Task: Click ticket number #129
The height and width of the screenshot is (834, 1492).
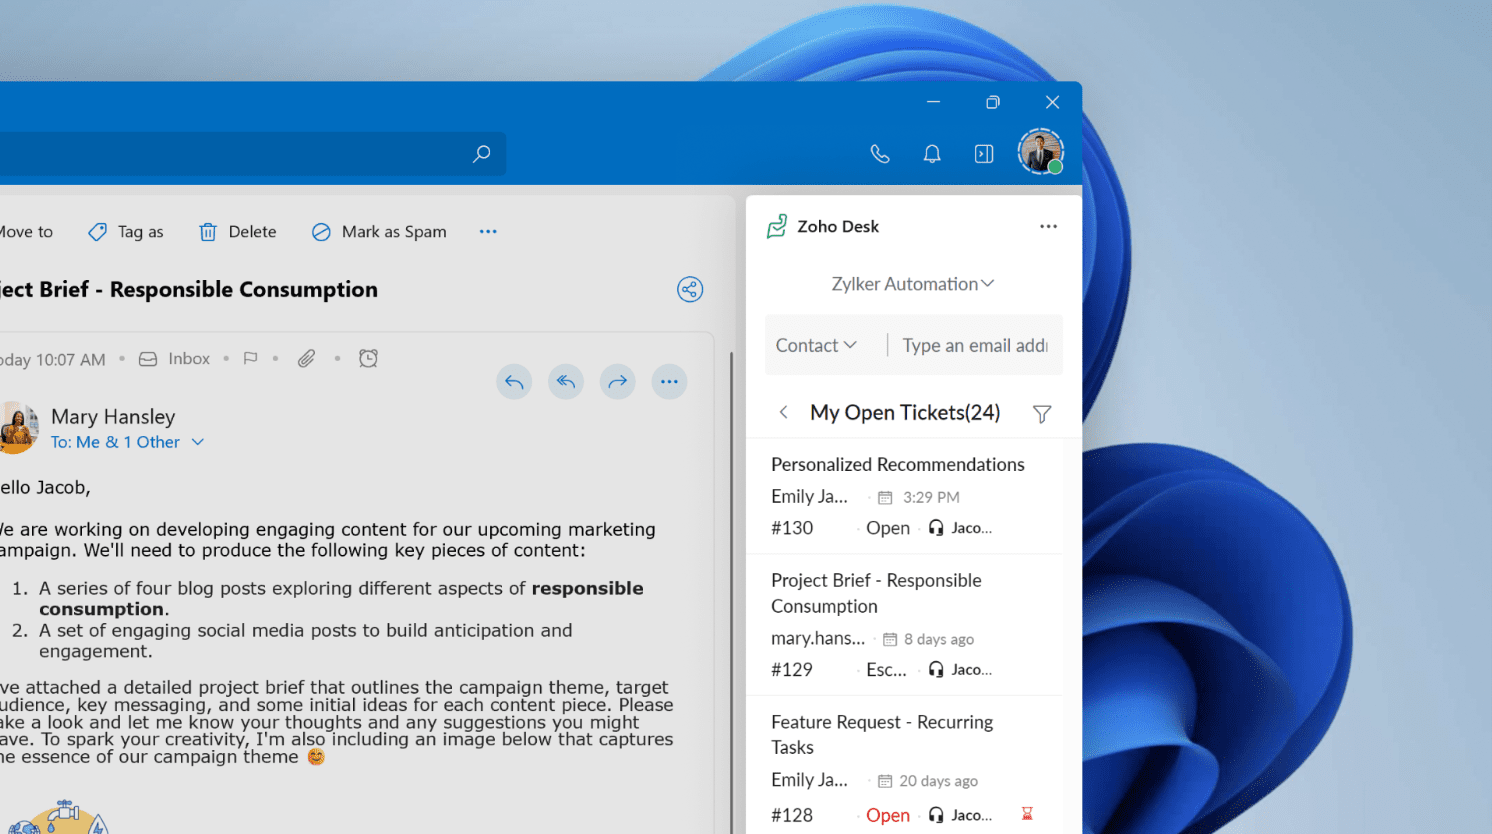Action: click(x=792, y=670)
